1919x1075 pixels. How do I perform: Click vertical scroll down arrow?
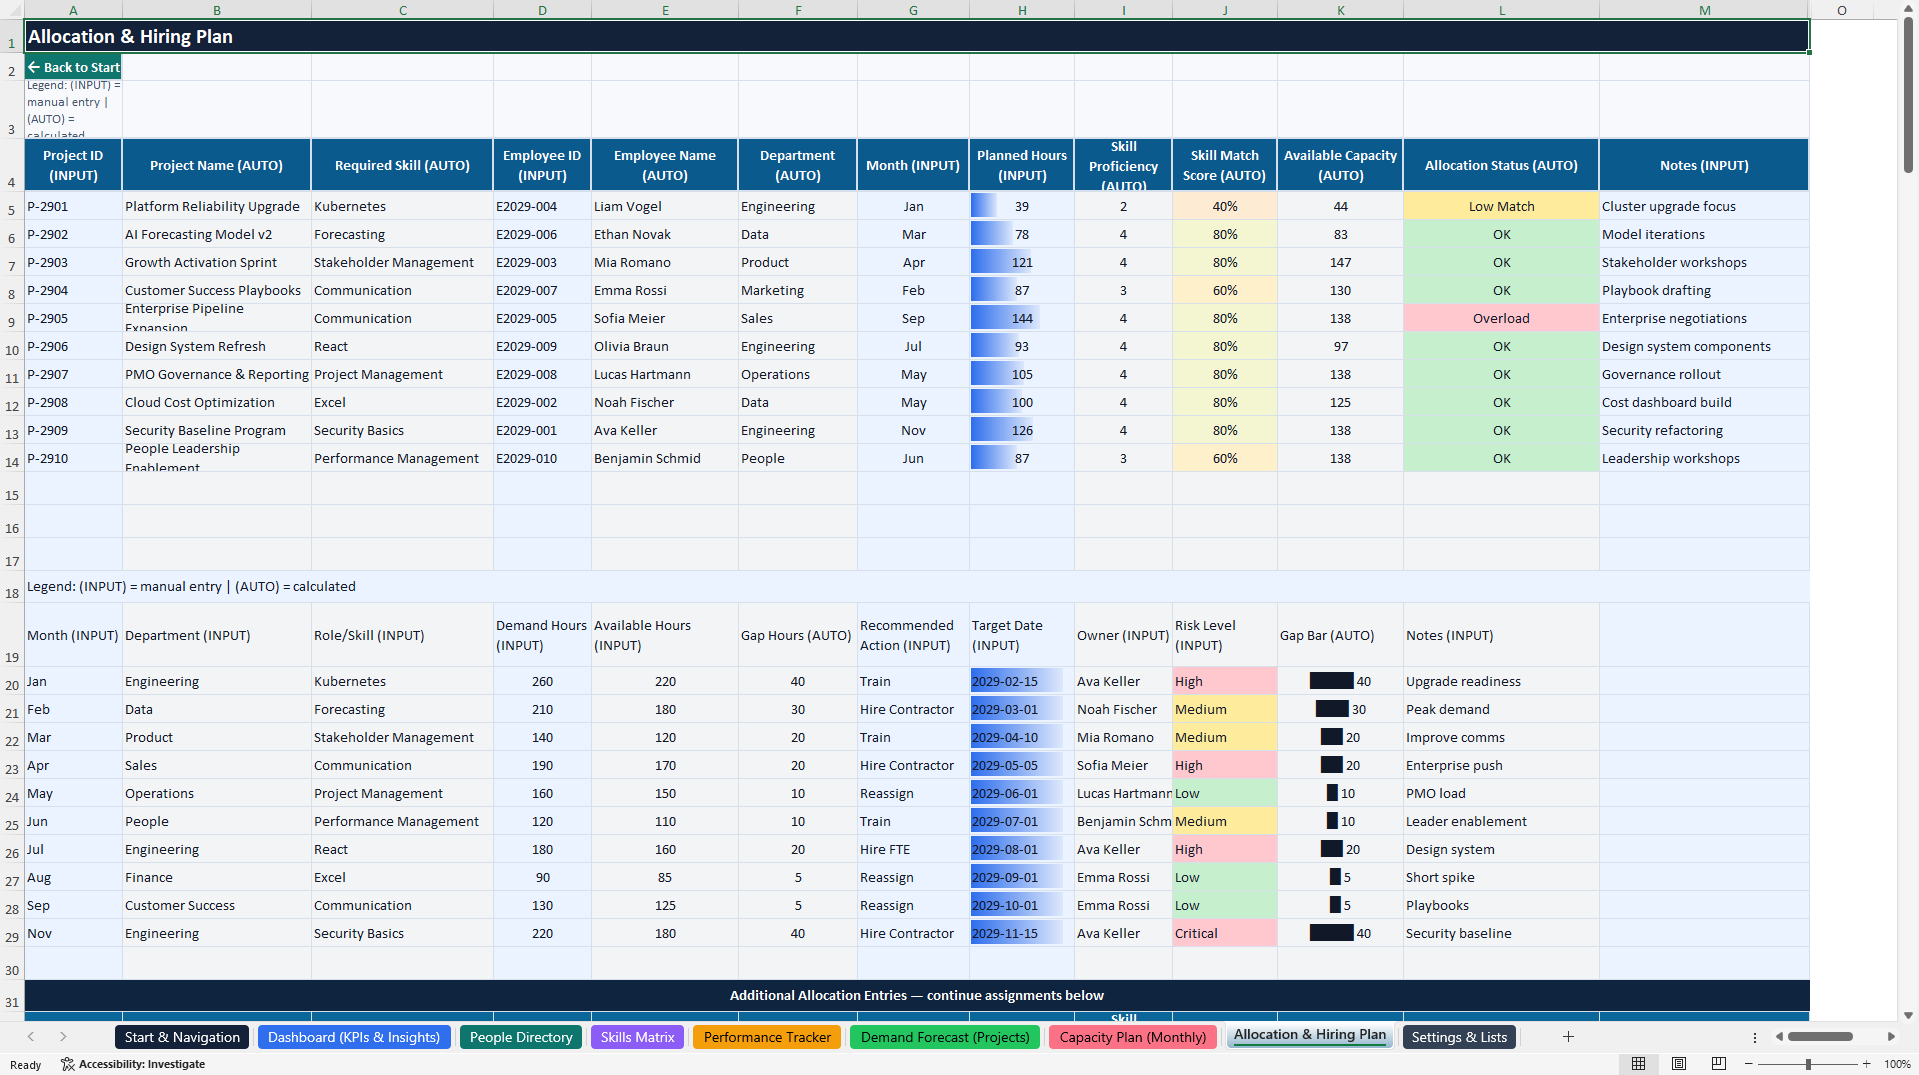click(1908, 1014)
